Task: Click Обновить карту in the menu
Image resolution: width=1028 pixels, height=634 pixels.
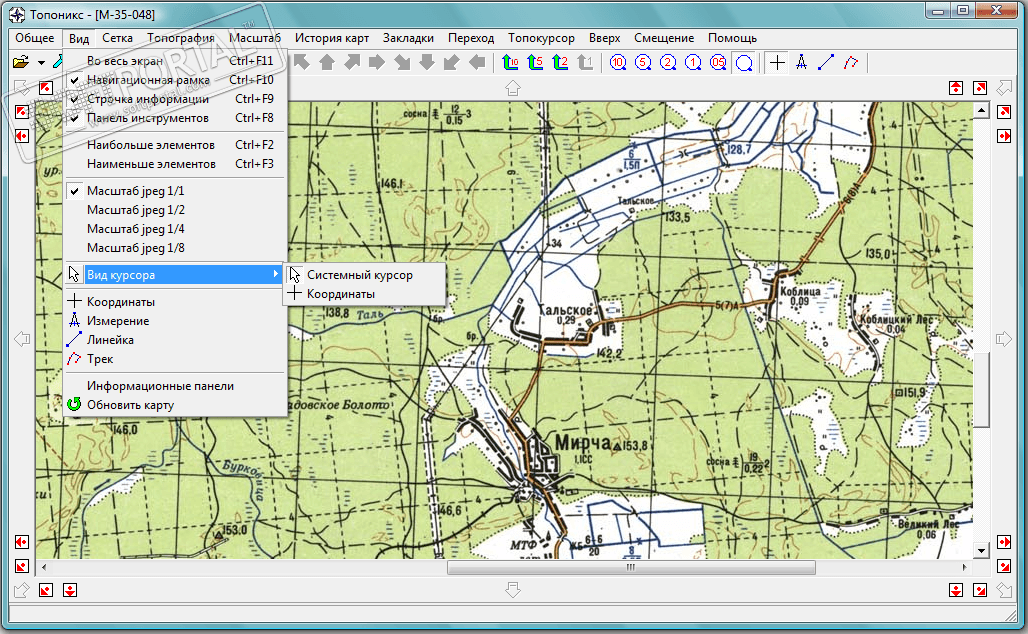Action: click(x=130, y=405)
